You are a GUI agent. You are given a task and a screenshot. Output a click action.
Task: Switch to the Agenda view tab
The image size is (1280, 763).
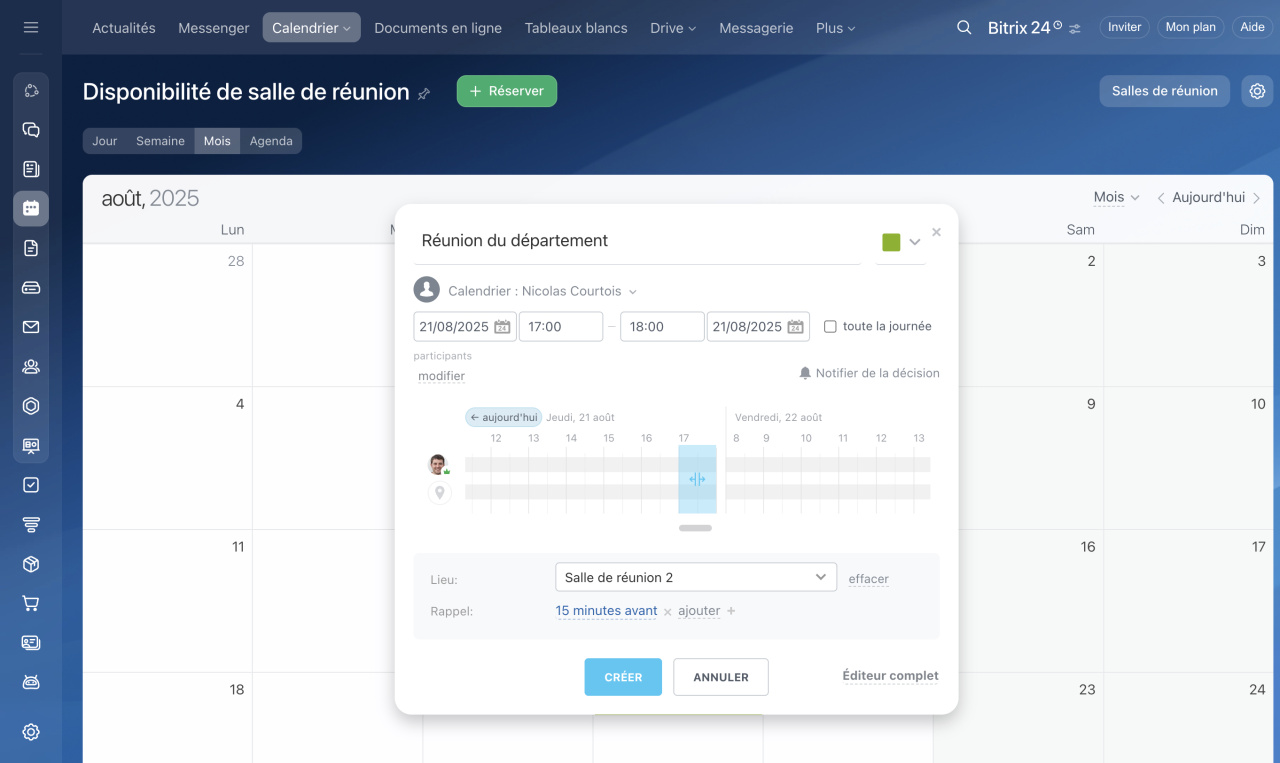271,141
